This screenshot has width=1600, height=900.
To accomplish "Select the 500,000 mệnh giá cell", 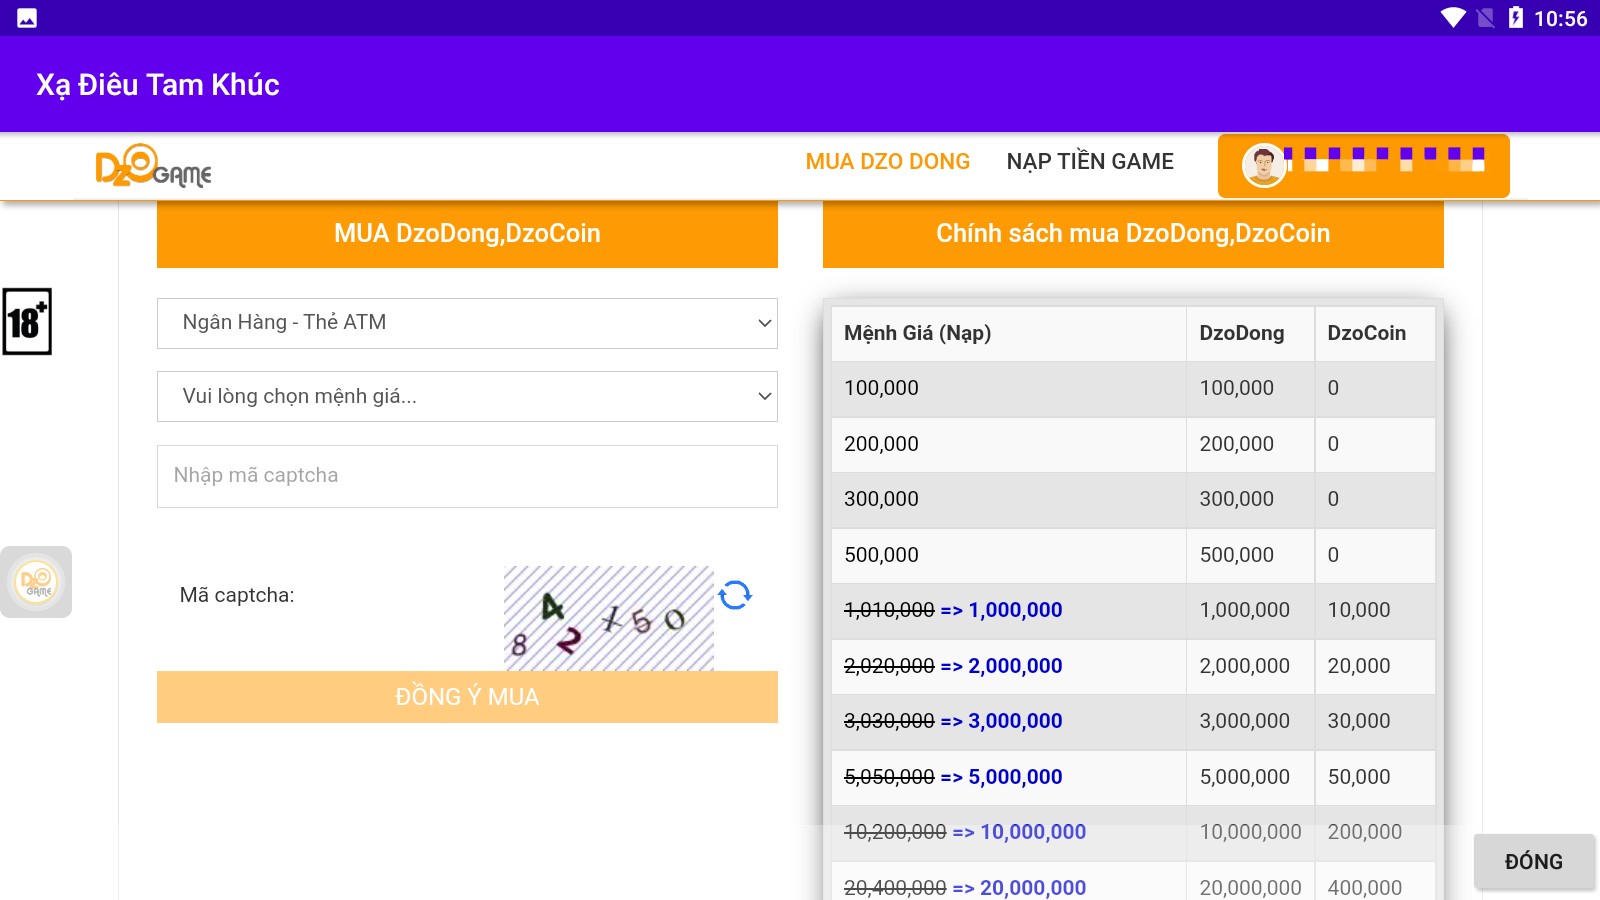I will 1009,556.
